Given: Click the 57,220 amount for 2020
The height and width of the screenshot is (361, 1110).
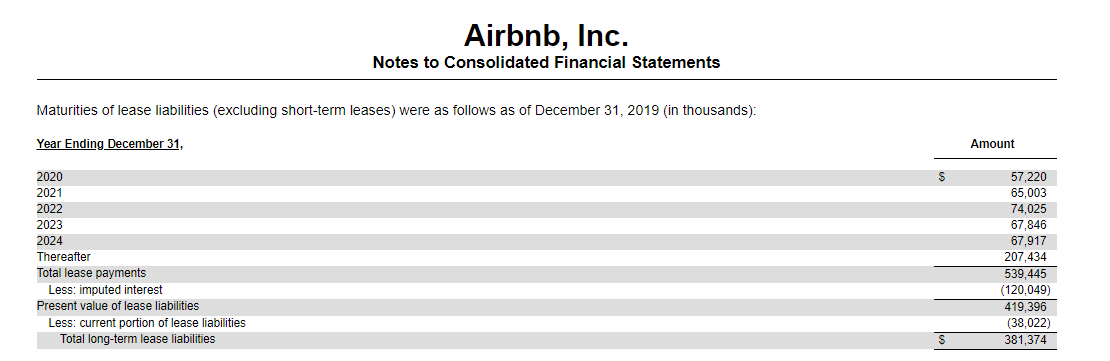Looking at the screenshot, I should (x=1028, y=177).
